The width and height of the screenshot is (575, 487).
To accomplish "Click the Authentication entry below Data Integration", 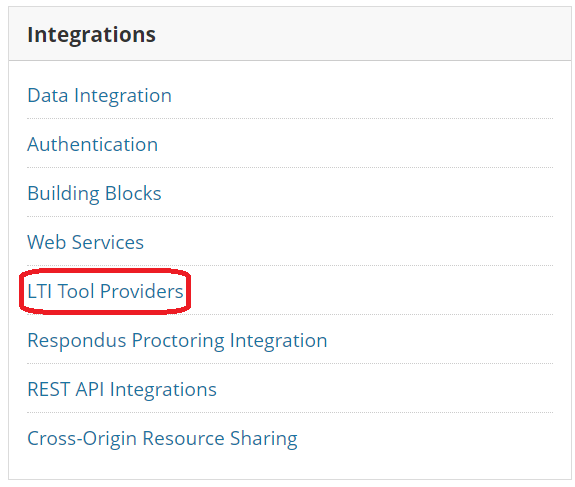I will coord(92,144).
